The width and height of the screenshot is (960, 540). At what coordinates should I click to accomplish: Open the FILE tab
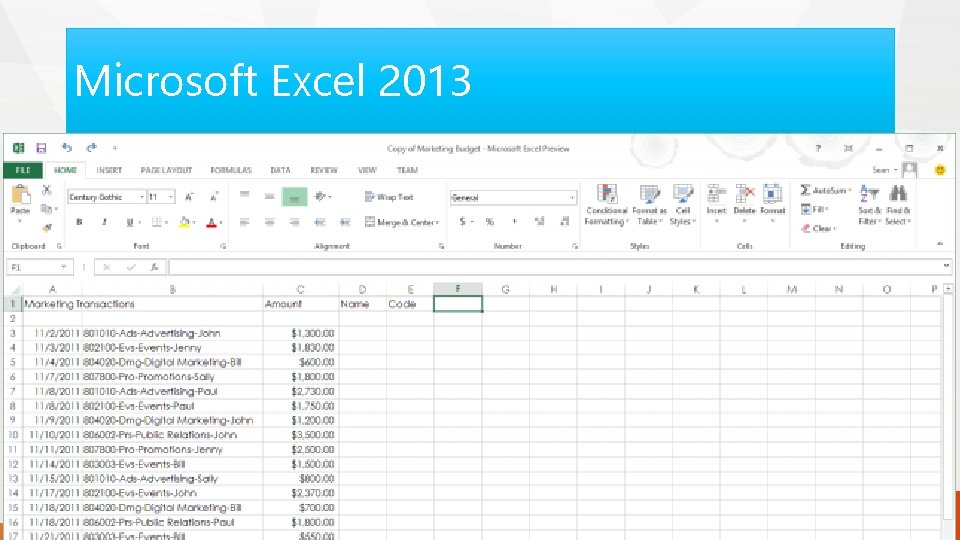click(23, 170)
